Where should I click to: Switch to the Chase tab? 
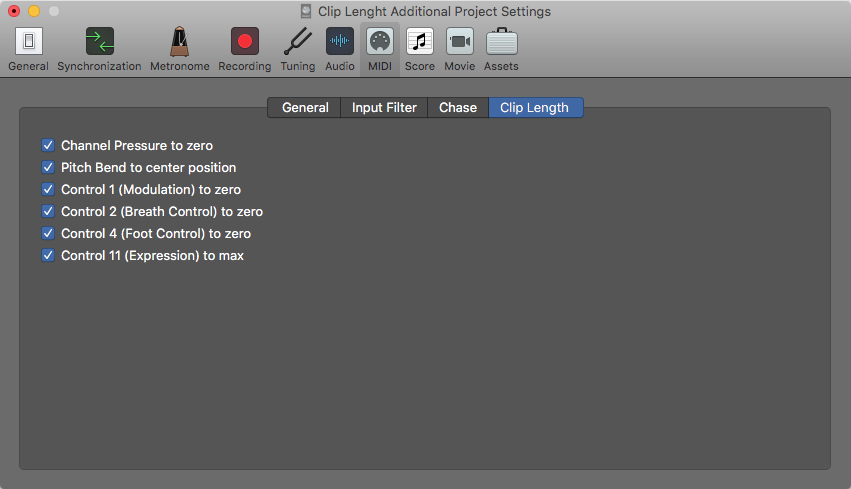pyautogui.click(x=458, y=107)
